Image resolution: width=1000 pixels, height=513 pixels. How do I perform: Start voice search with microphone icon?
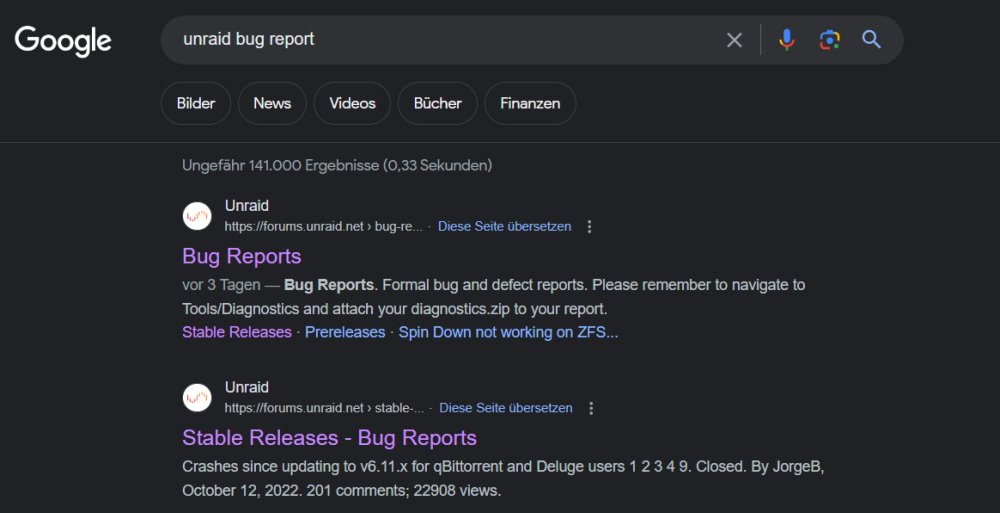tap(787, 40)
